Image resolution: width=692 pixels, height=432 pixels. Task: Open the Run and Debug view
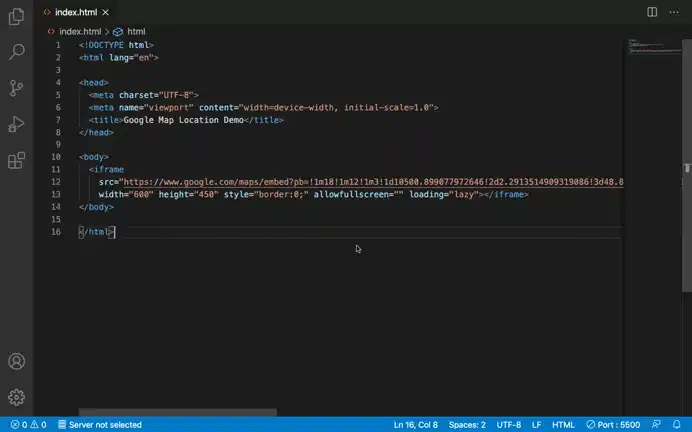pos(16,124)
